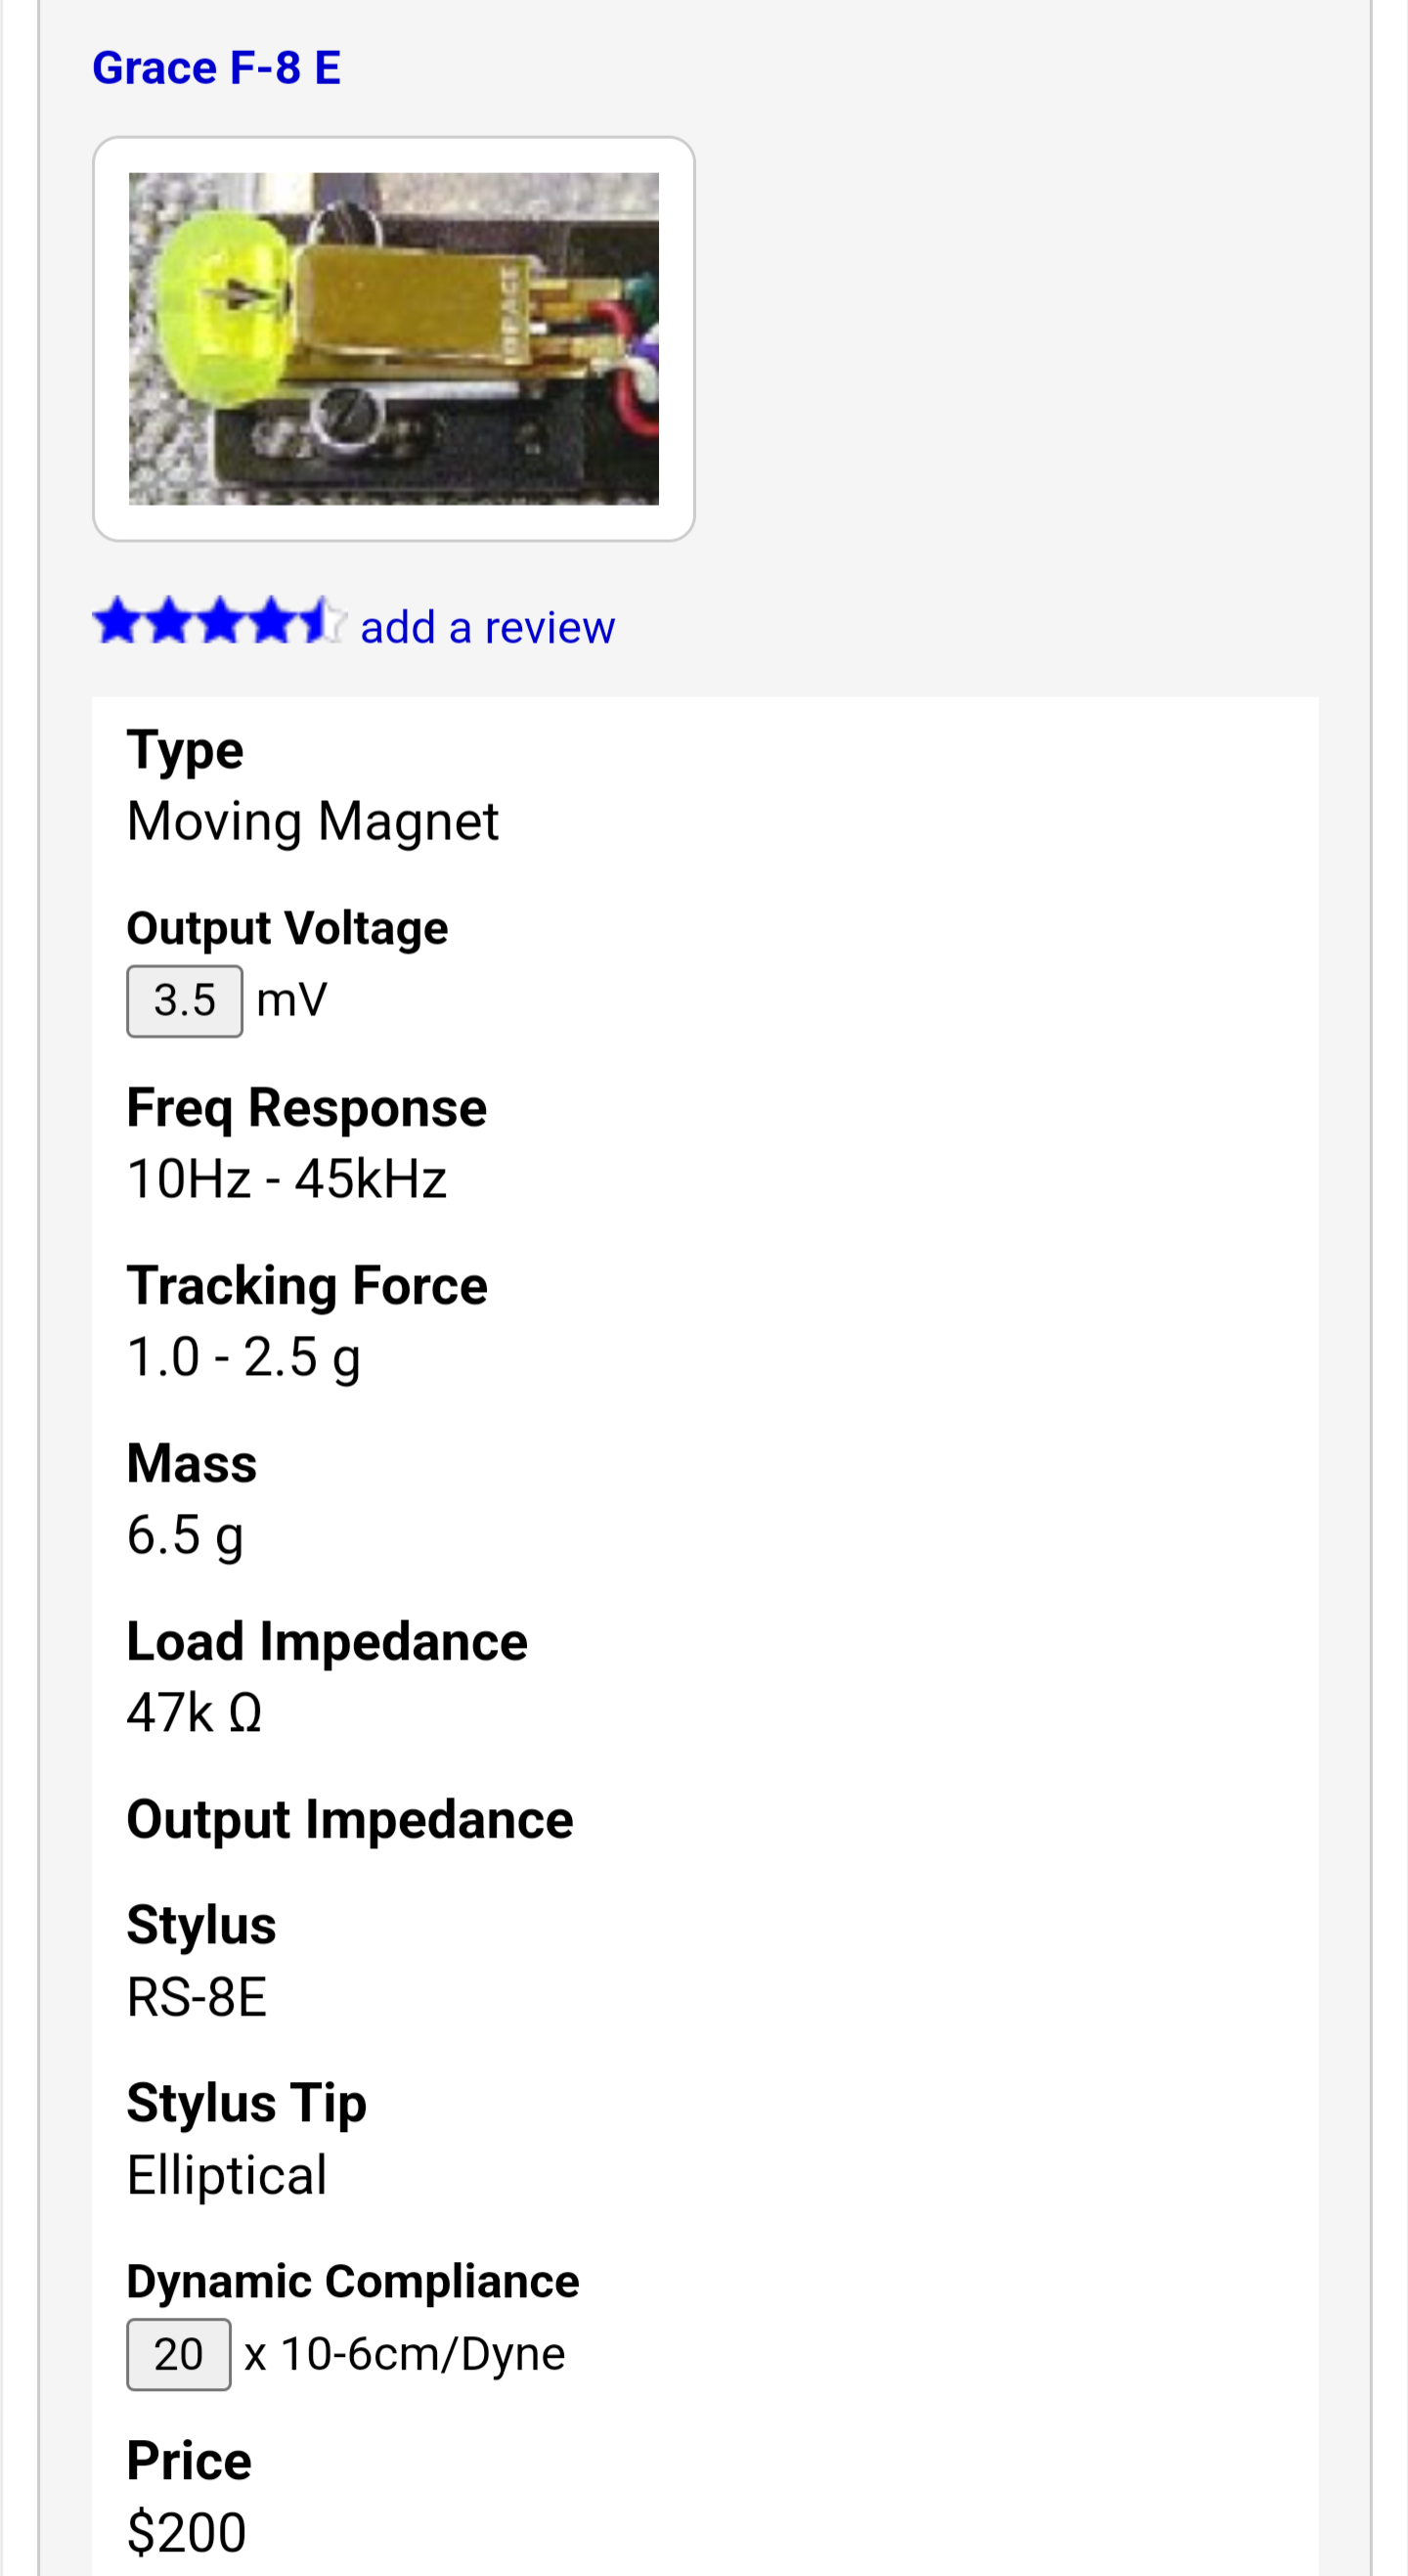This screenshot has height=2576, width=1408.
Task: Open the add a review link
Action: click(487, 627)
